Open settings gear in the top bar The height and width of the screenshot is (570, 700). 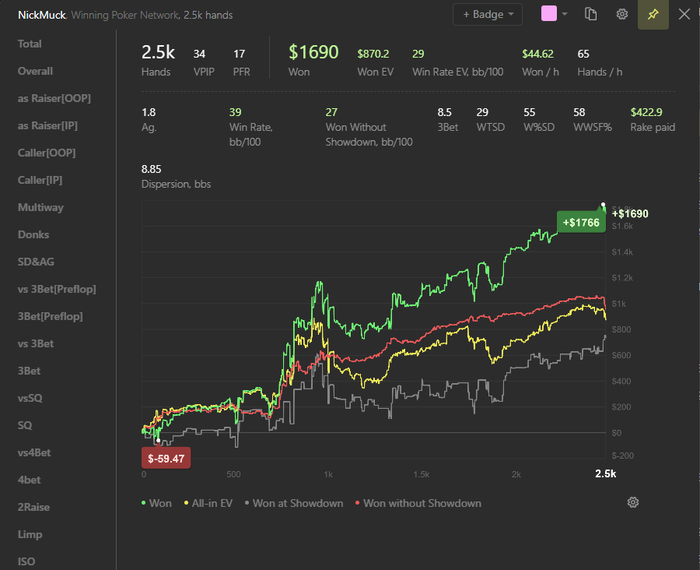[622, 15]
